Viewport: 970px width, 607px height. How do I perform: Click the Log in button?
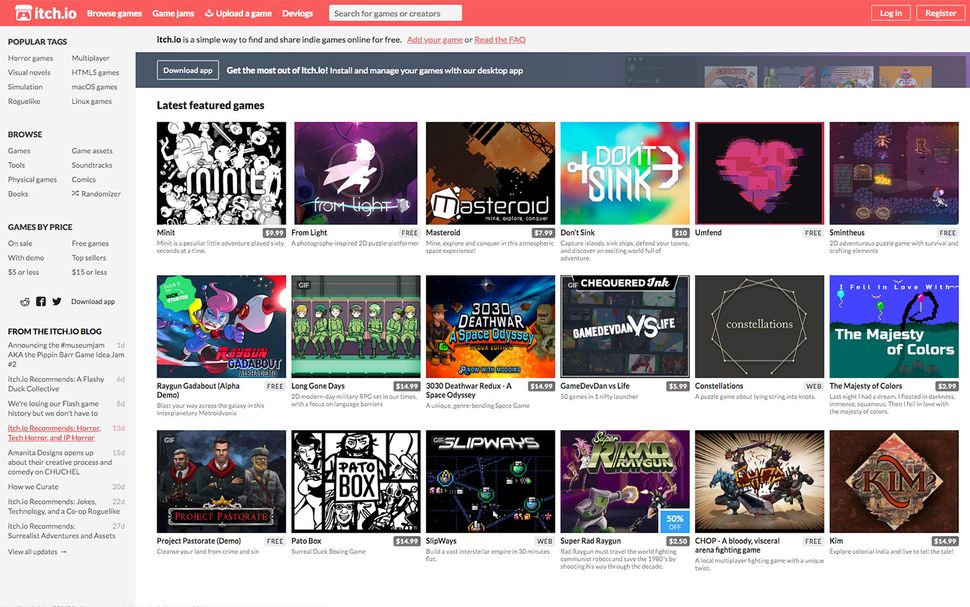click(891, 13)
